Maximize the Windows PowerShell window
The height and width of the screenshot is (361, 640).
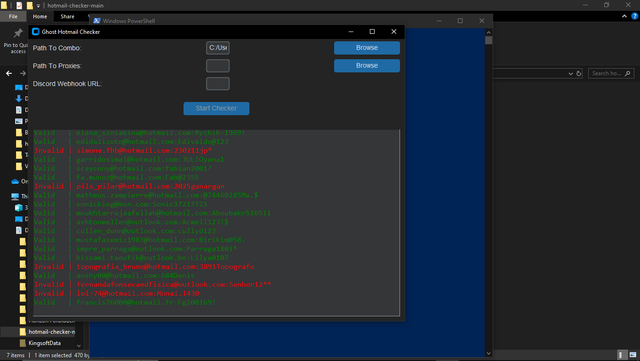click(460, 20)
